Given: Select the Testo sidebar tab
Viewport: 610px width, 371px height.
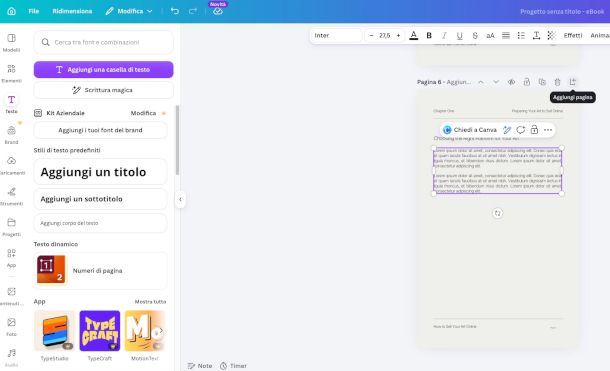Looking at the screenshot, I should [x=11, y=104].
